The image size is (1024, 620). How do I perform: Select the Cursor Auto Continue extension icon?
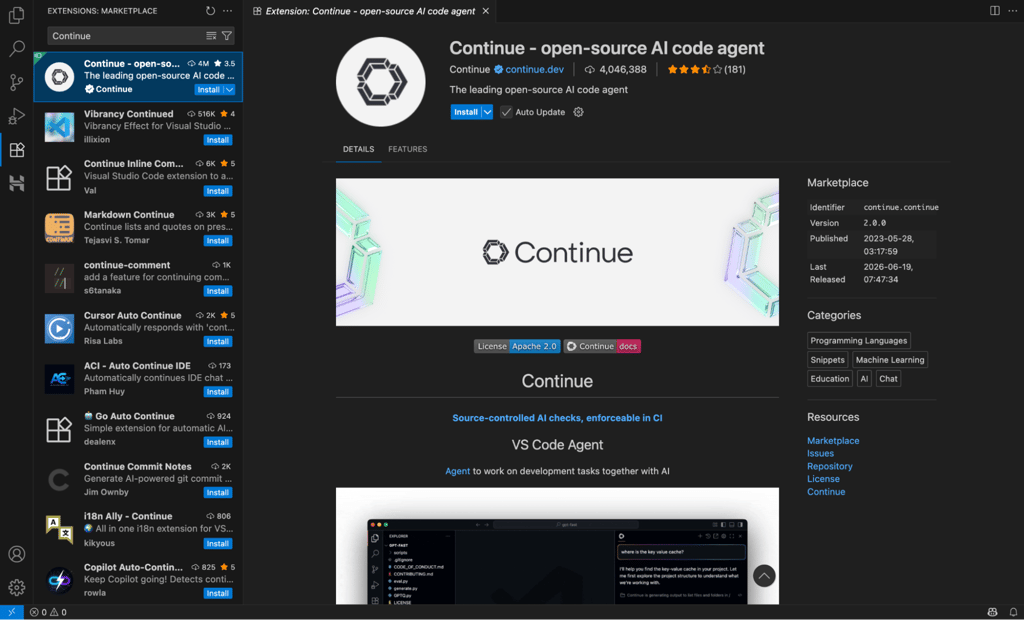(59, 328)
